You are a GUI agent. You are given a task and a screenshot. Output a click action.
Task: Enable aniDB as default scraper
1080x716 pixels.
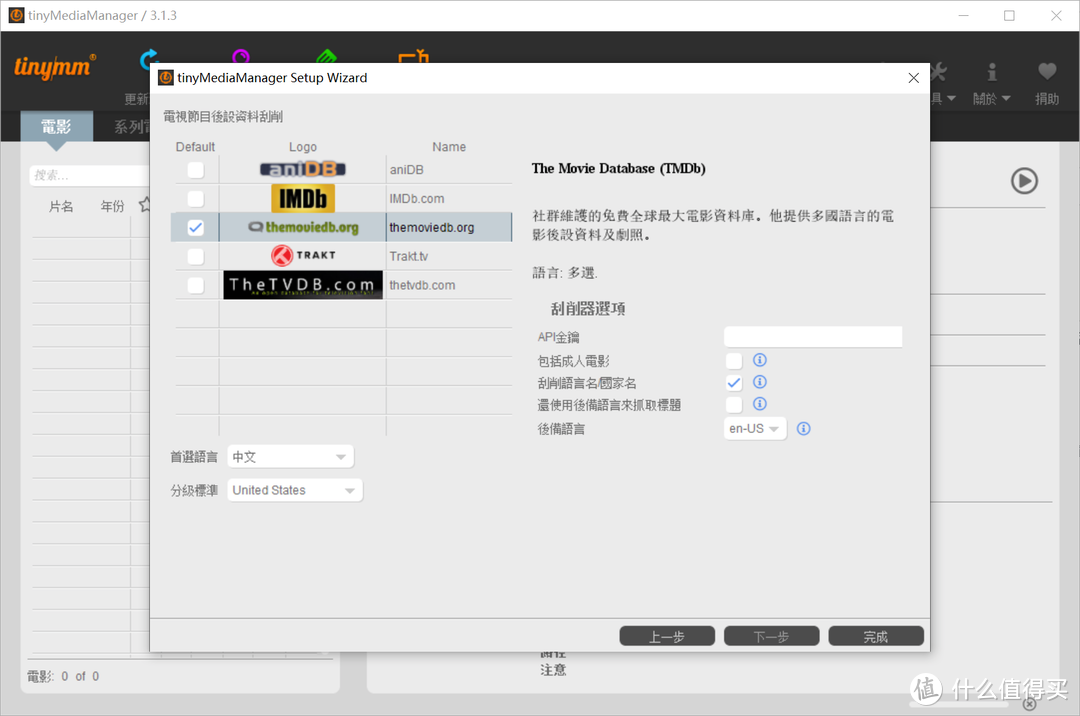point(196,170)
